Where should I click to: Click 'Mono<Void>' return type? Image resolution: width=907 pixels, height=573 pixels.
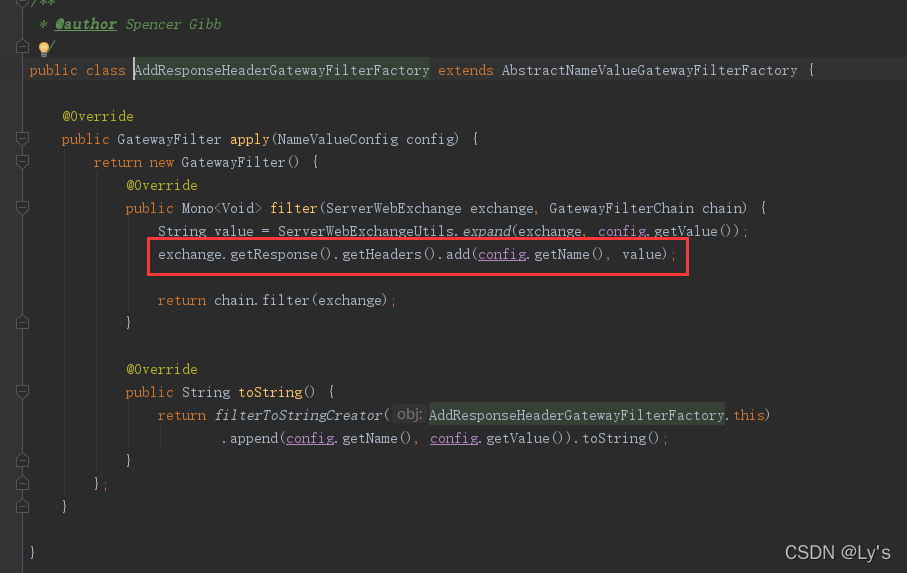click(222, 208)
